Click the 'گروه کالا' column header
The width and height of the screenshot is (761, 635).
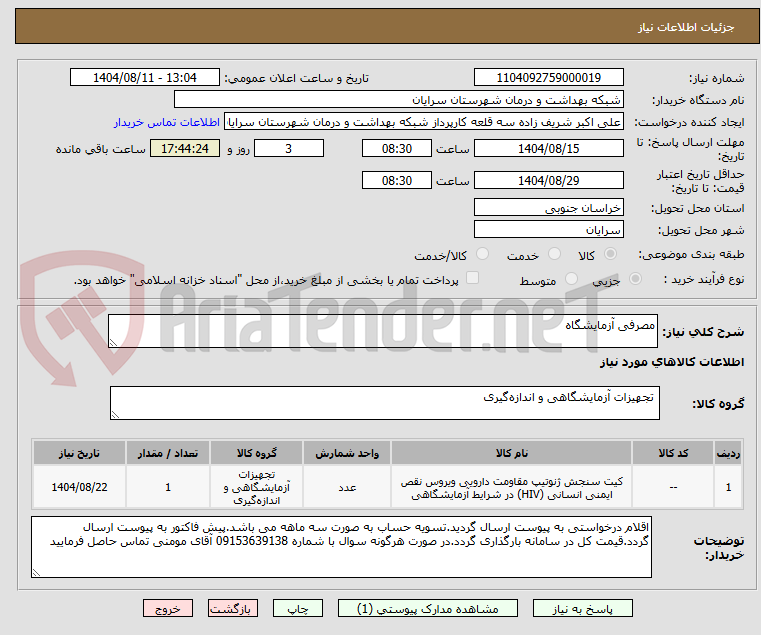pyautogui.click(x=257, y=453)
